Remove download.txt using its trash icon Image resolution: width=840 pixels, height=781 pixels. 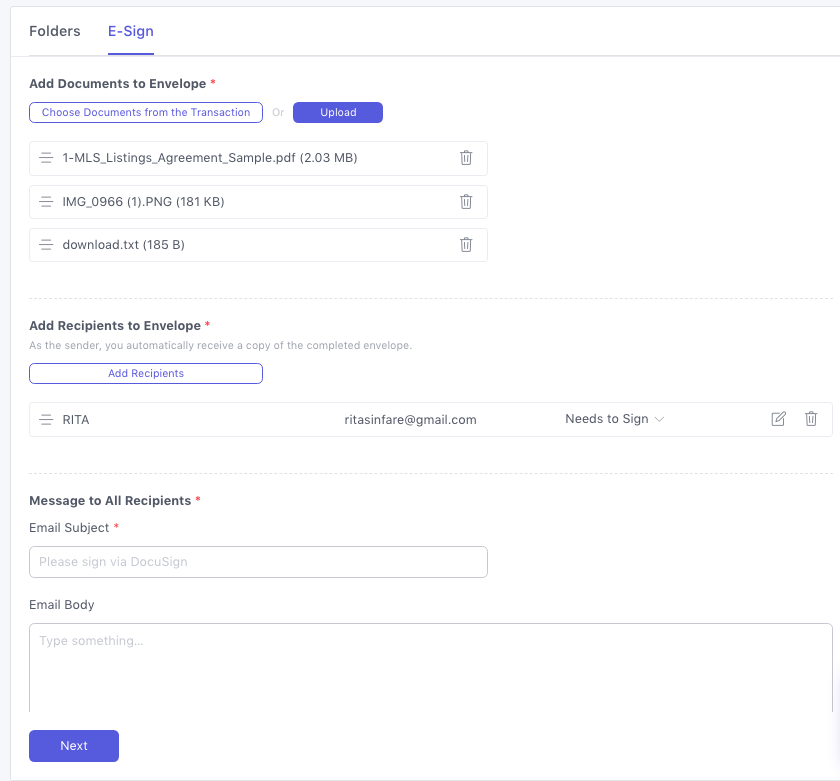[x=466, y=245]
